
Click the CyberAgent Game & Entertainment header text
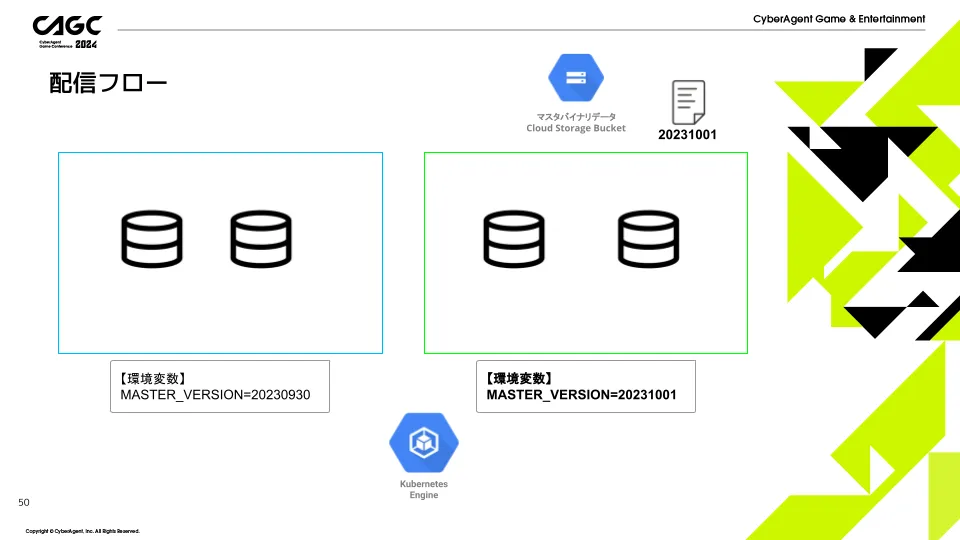839,19
